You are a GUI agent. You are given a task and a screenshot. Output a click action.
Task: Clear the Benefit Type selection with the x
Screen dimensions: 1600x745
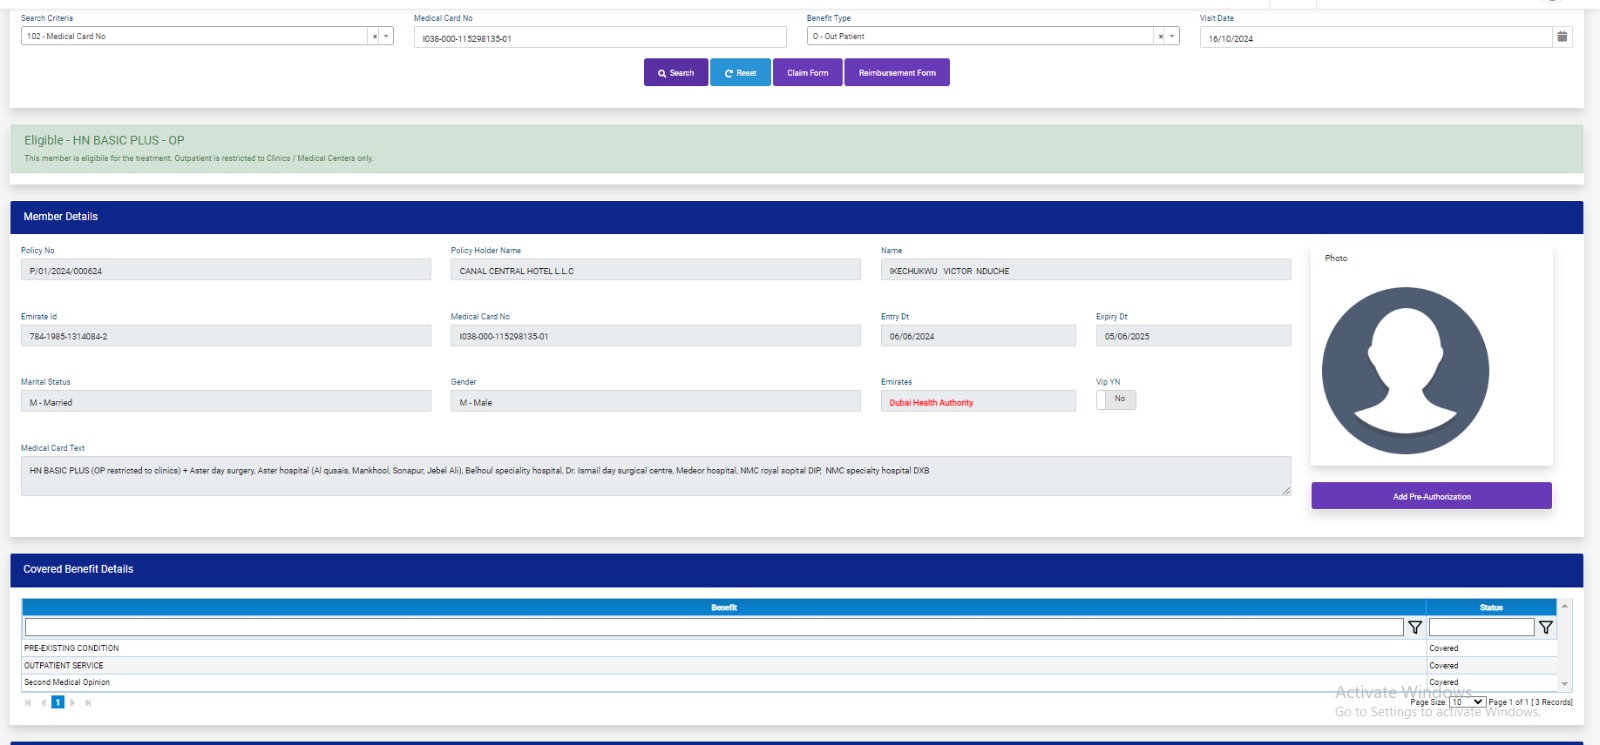tap(1160, 37)
